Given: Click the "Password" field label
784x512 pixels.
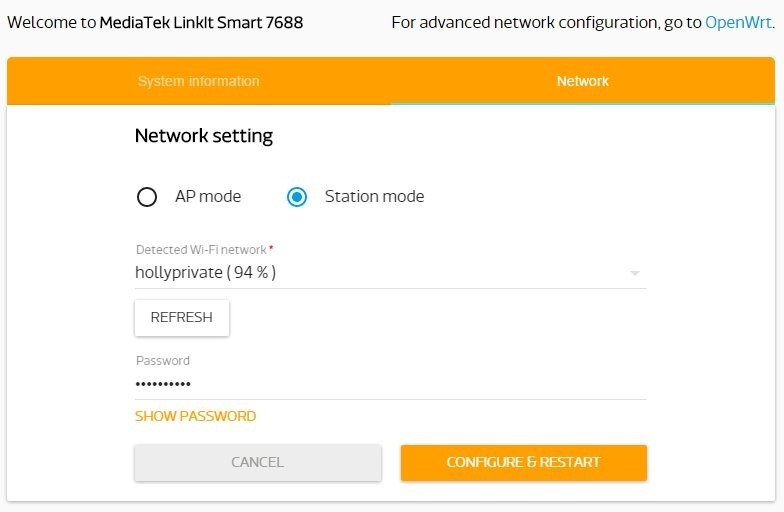Looking at the screenshot, I should click(162, 361).
